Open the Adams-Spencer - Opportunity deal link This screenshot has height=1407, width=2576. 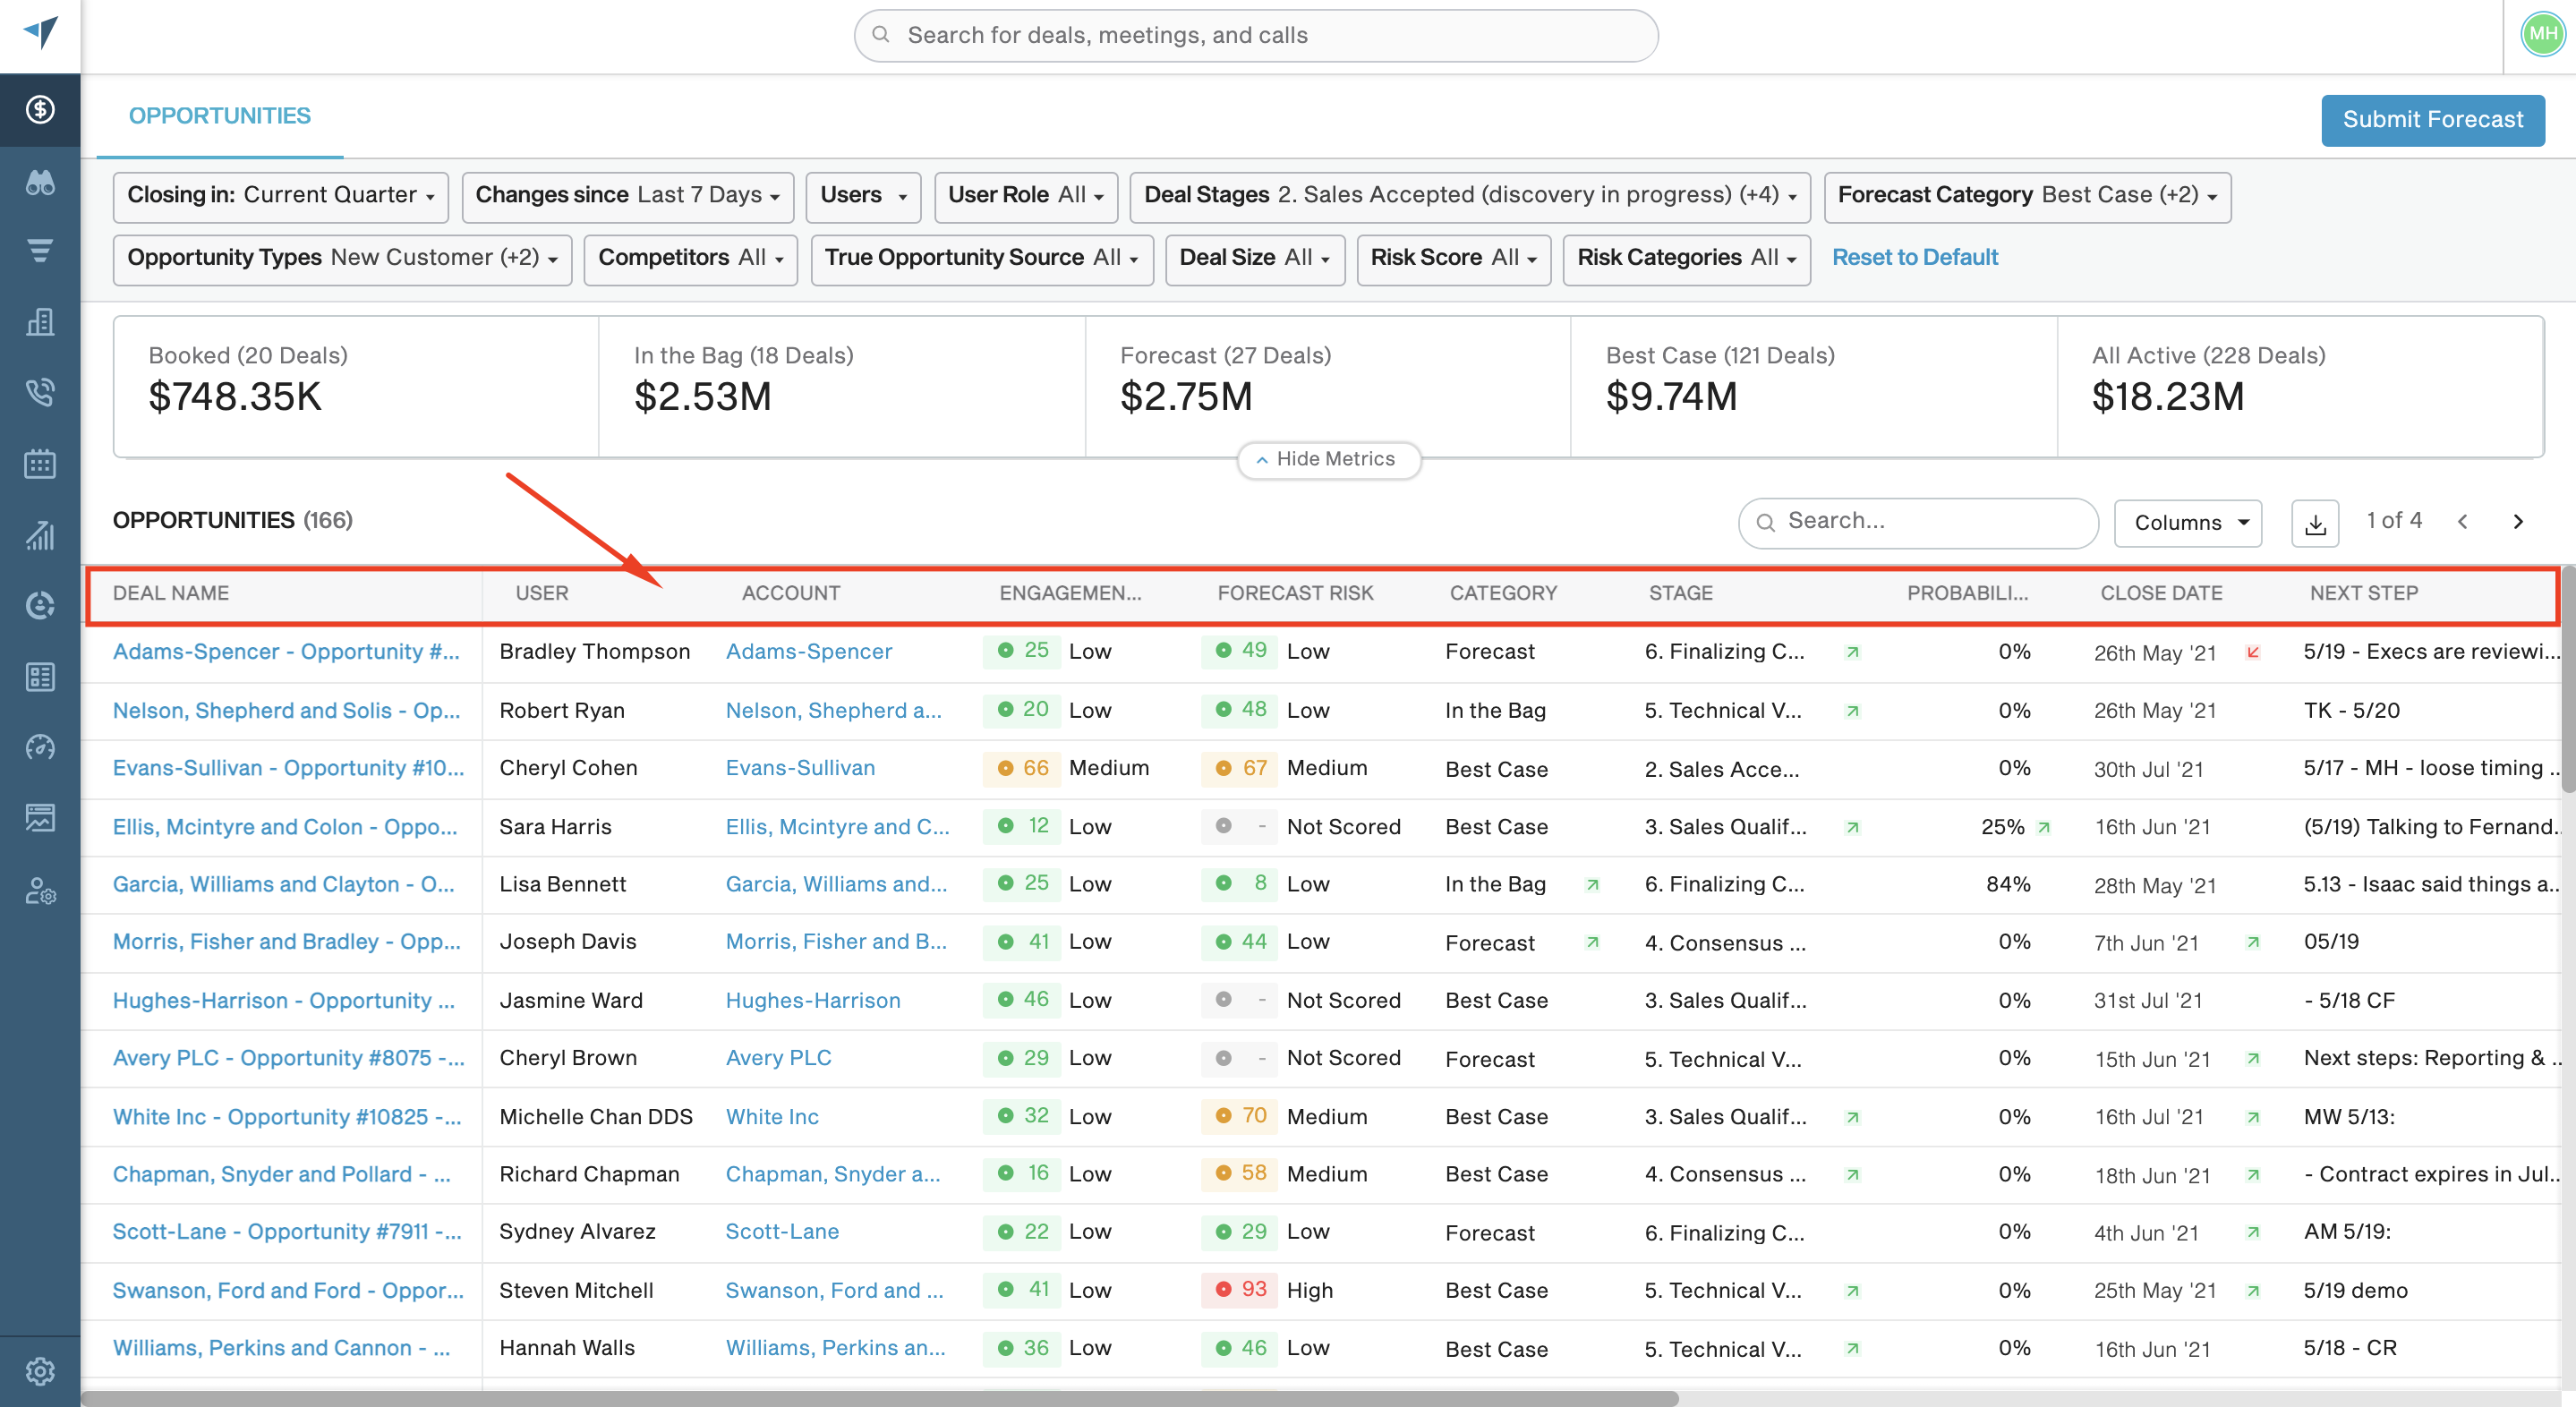pos(287,652)
